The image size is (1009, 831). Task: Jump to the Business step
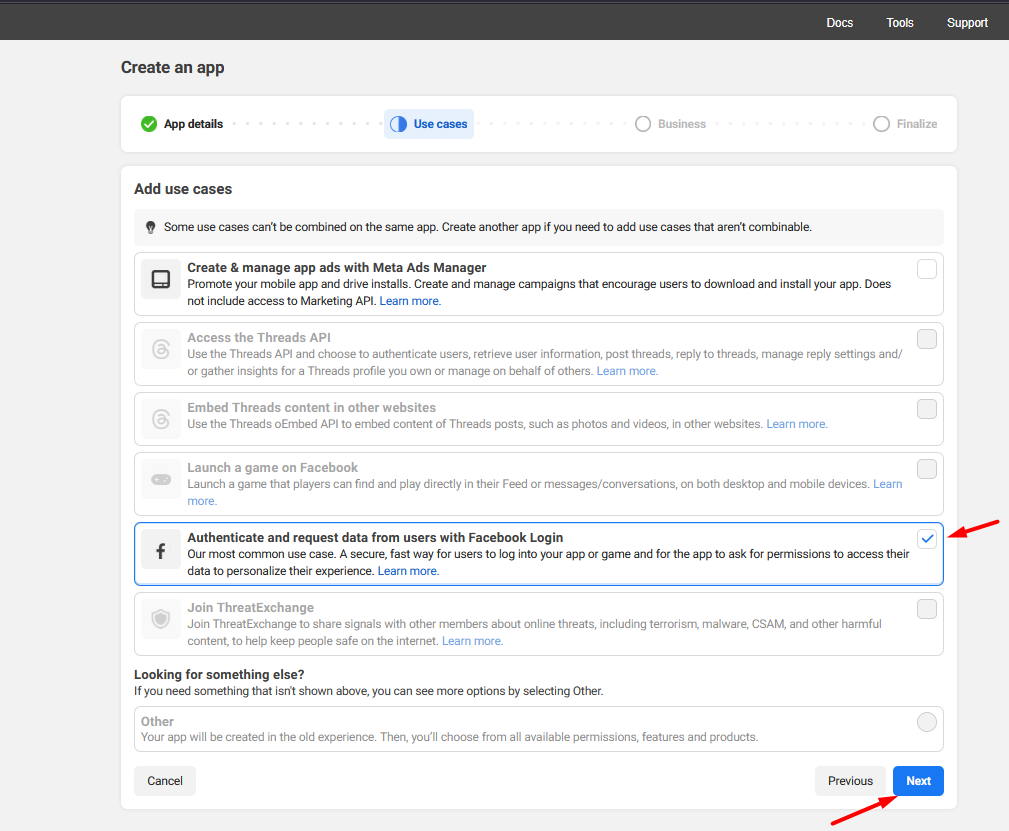click(x=671, y=124)
